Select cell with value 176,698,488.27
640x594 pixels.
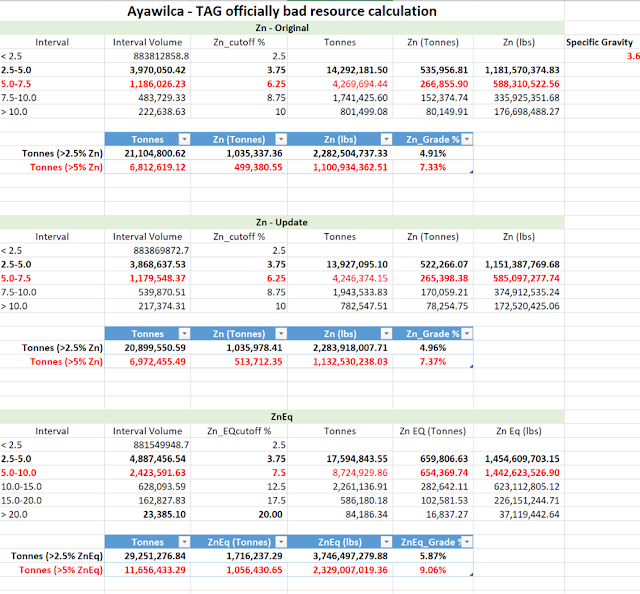pyautogui.click(x=519, y=111)
